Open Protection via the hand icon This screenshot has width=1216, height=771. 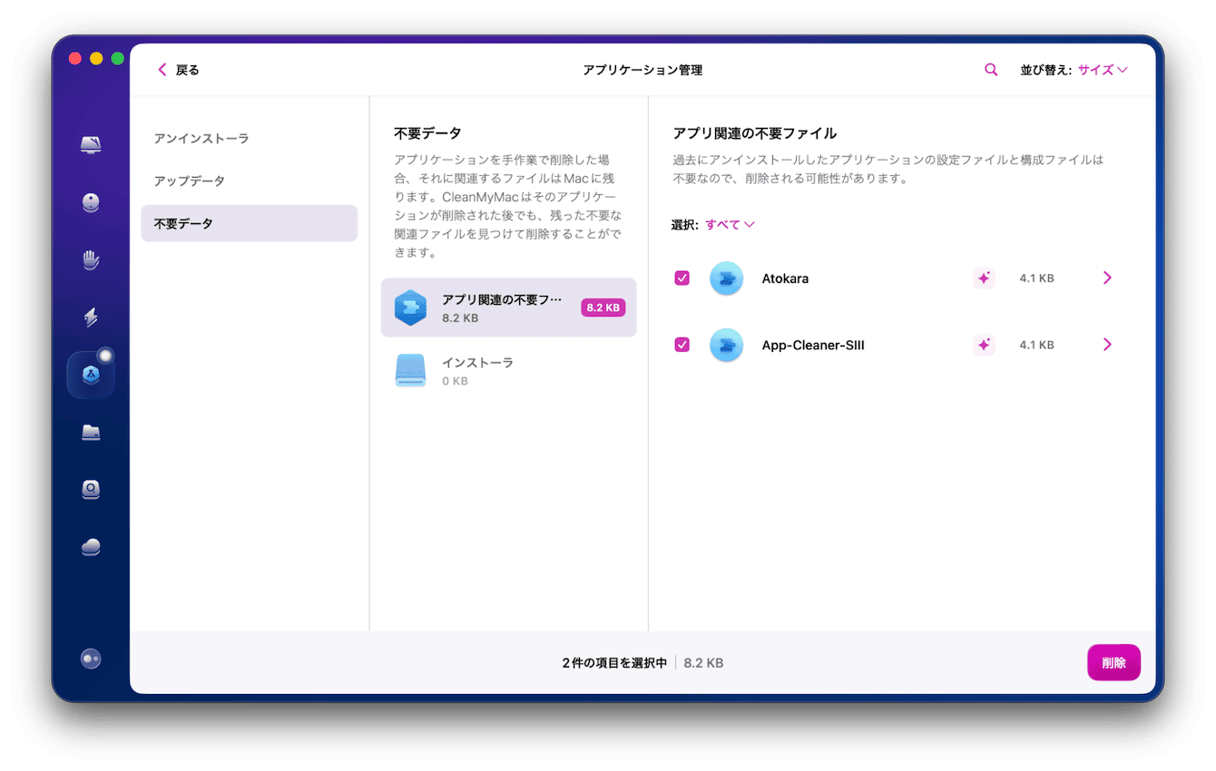(90, 259)
